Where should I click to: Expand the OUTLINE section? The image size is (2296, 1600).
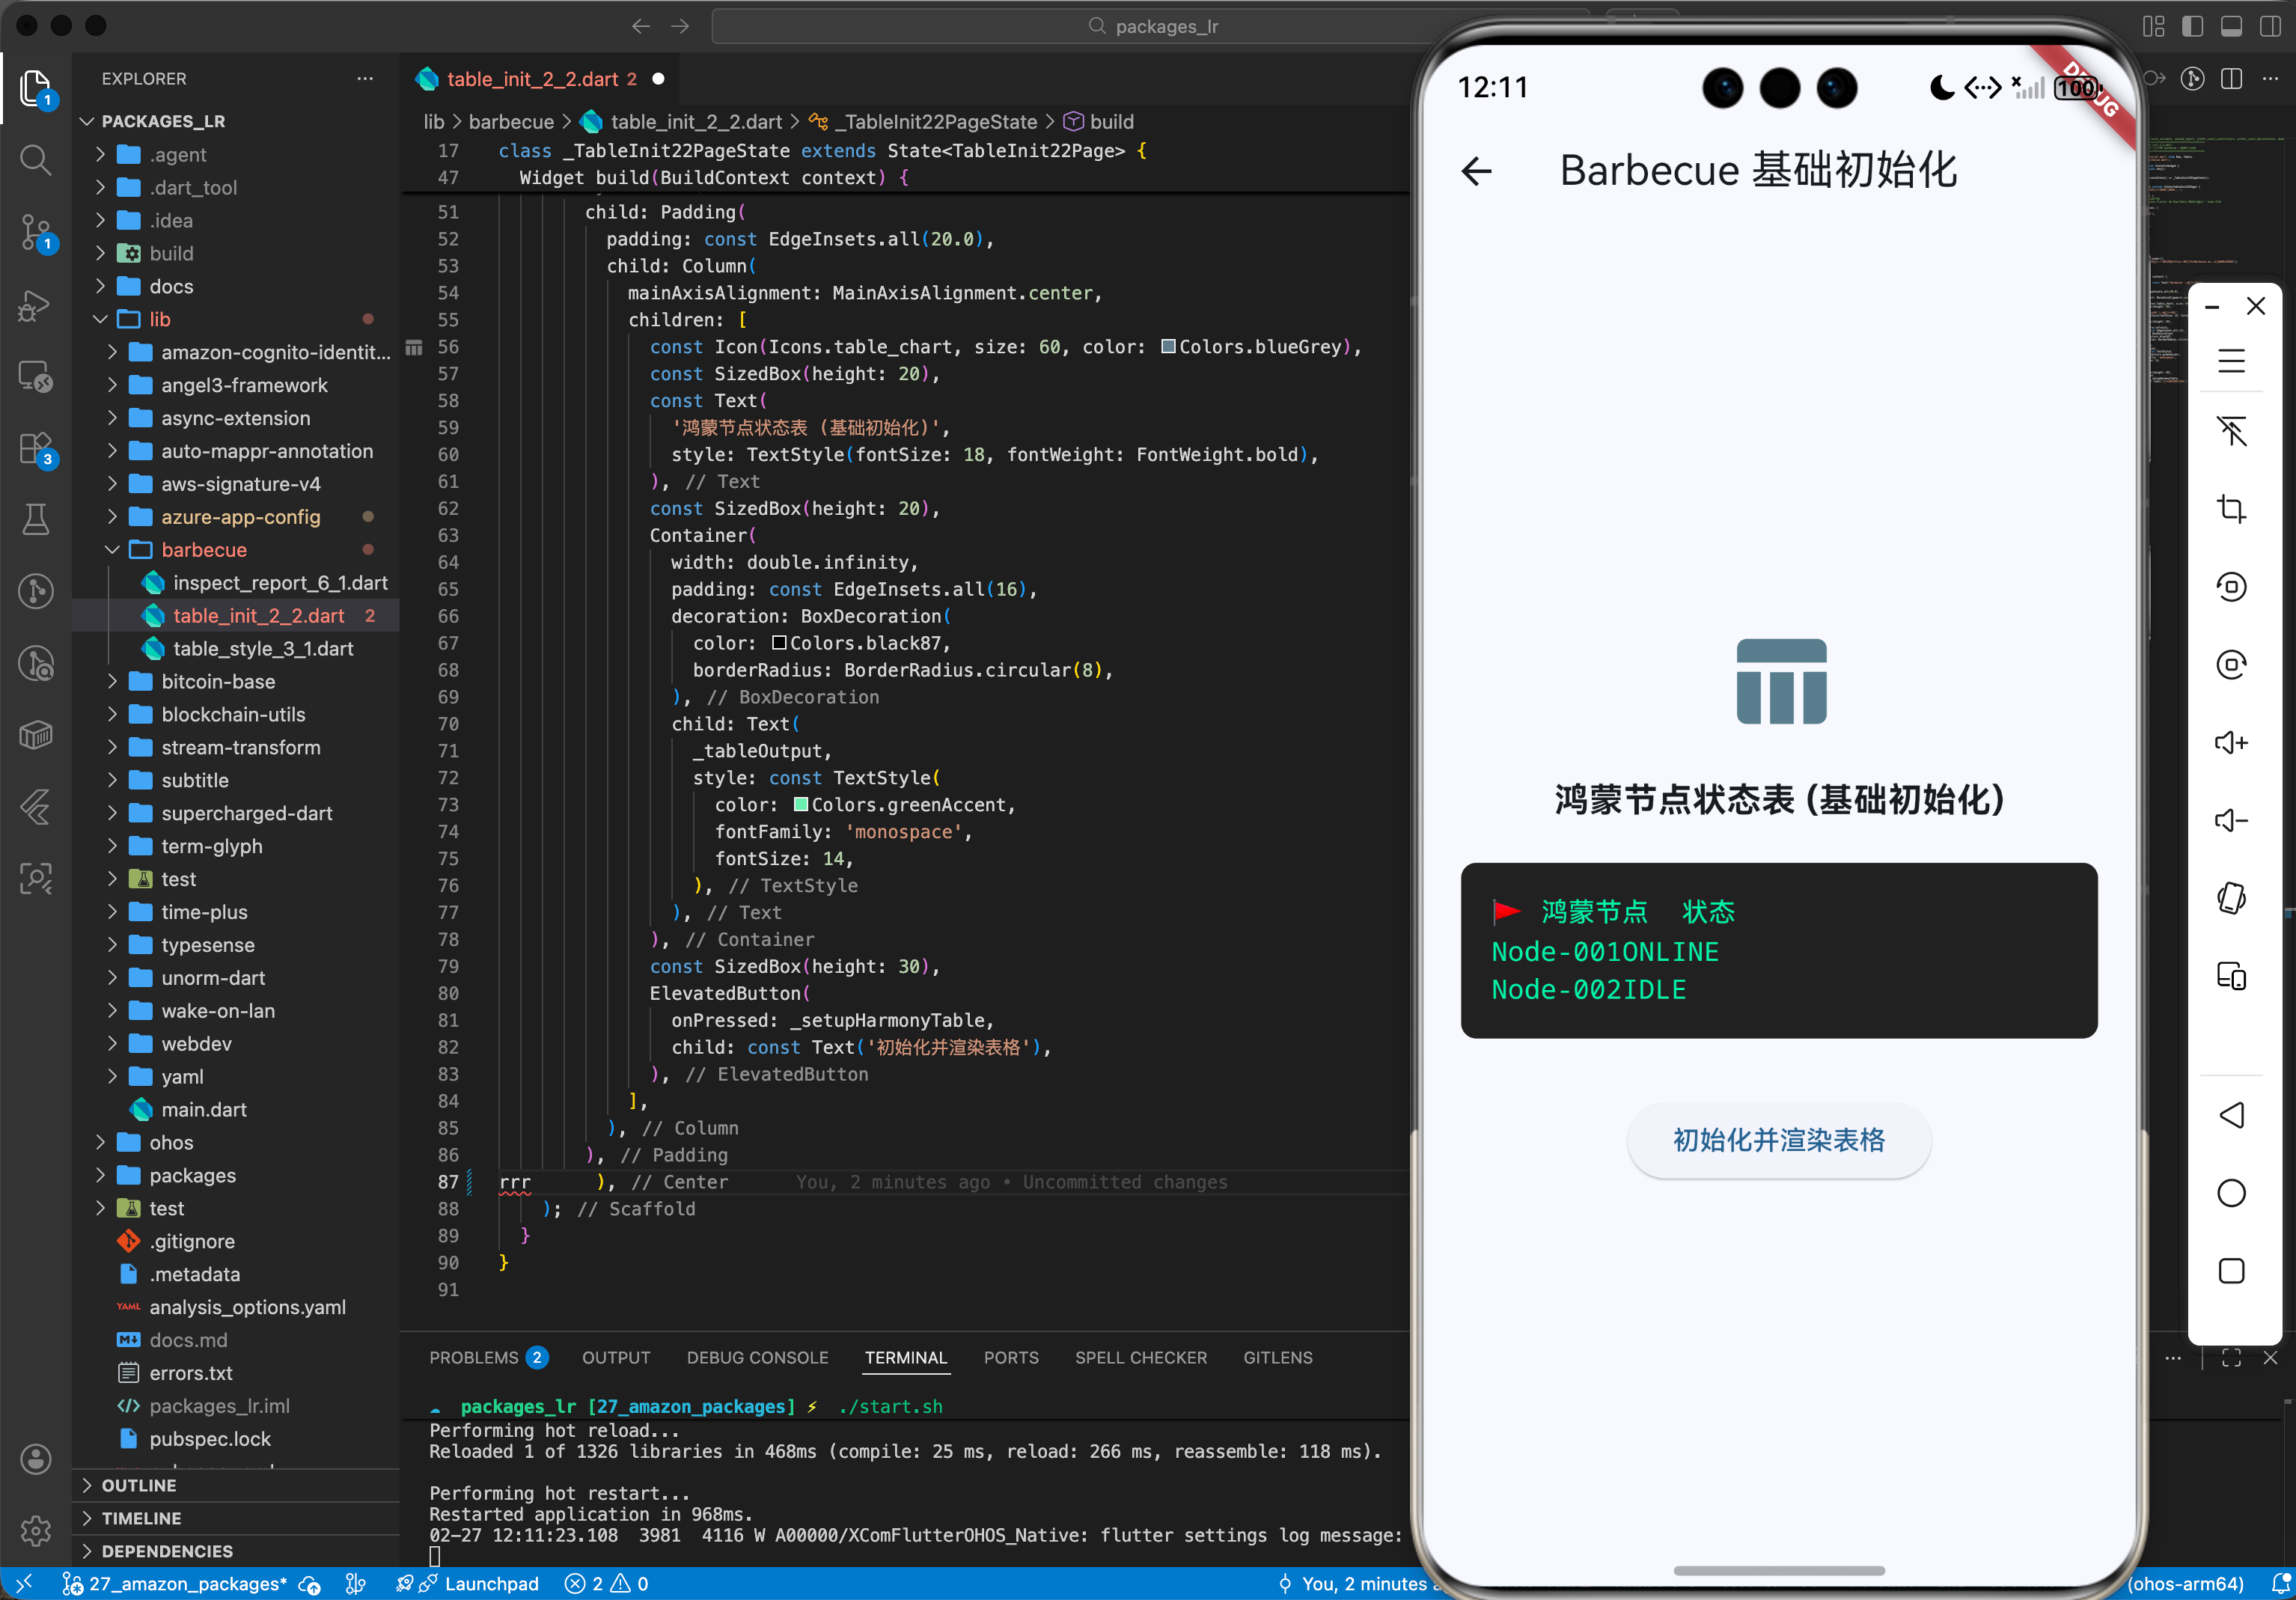[x=235, y=1485]
